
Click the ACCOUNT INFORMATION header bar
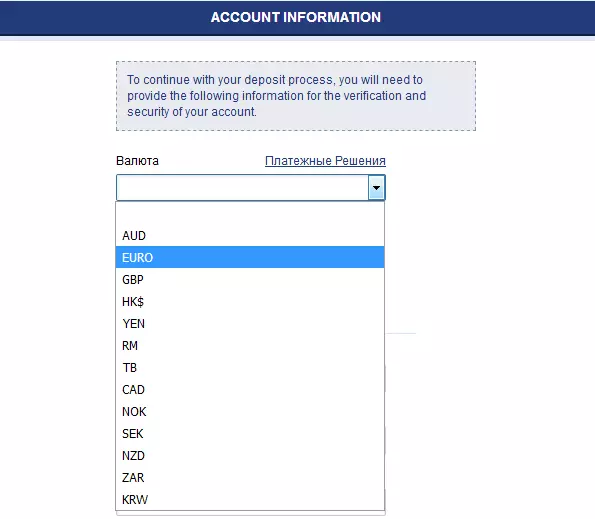[298, 17]
